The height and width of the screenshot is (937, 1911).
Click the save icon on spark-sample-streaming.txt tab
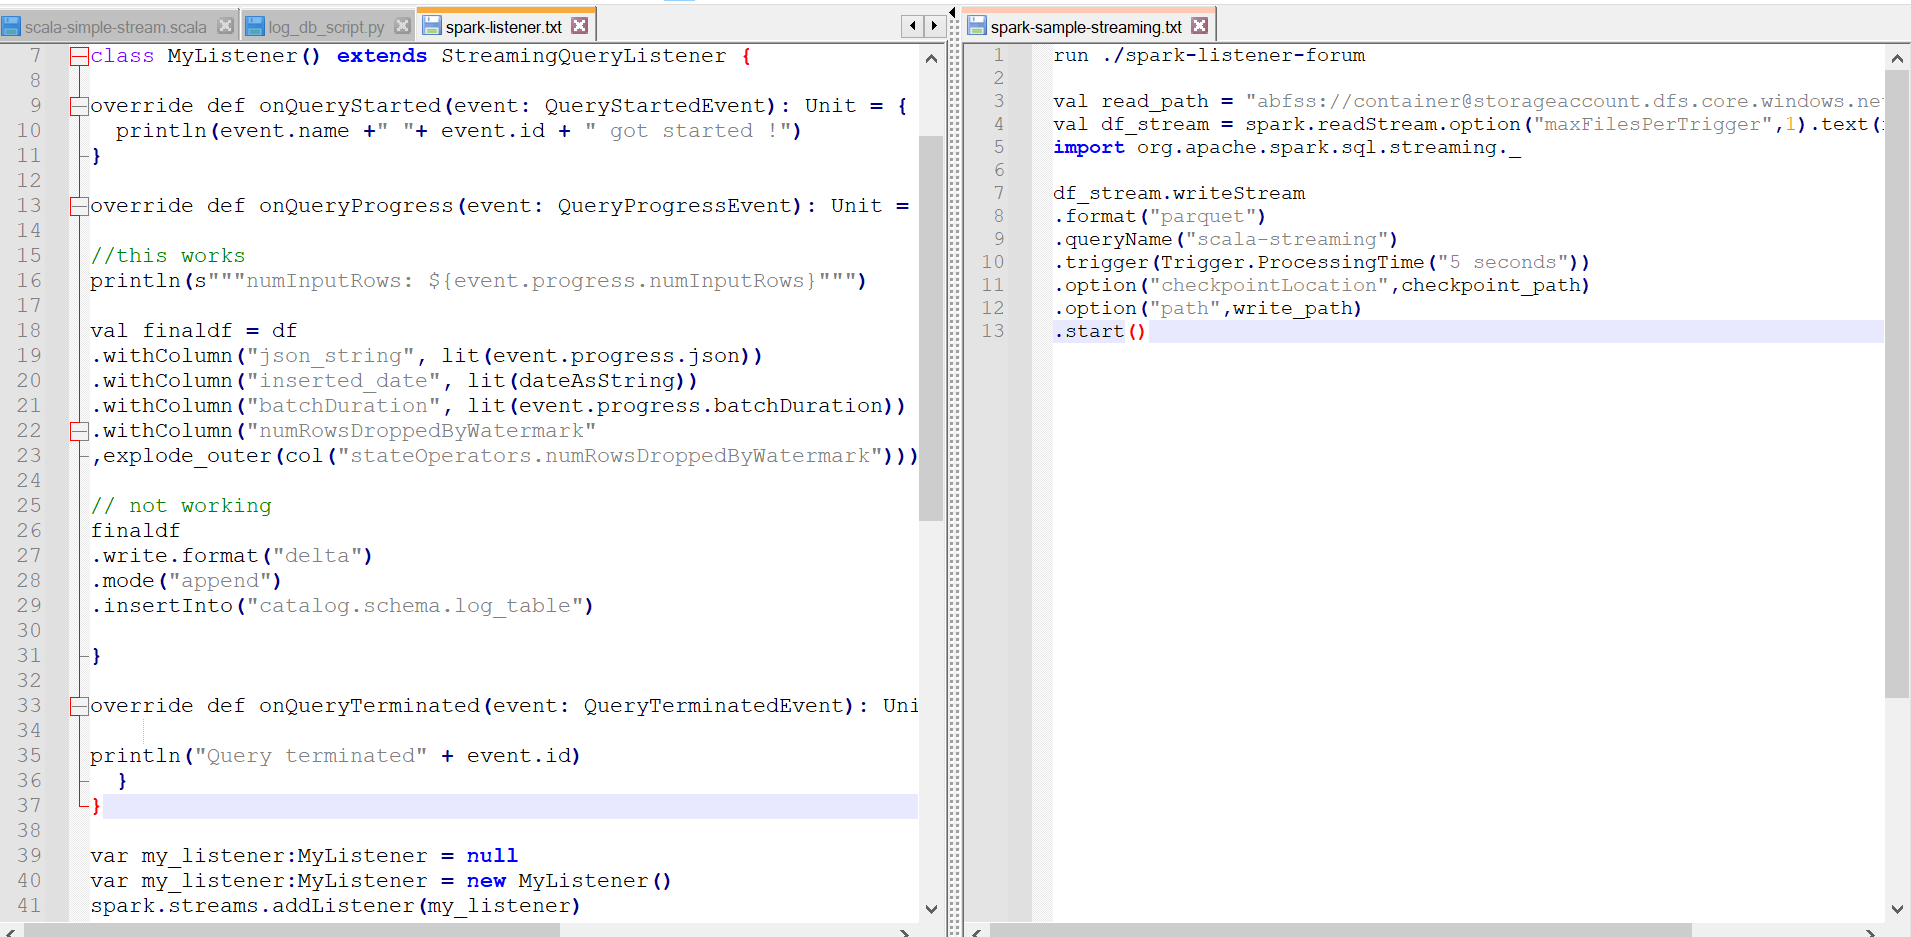coord(977,27)
